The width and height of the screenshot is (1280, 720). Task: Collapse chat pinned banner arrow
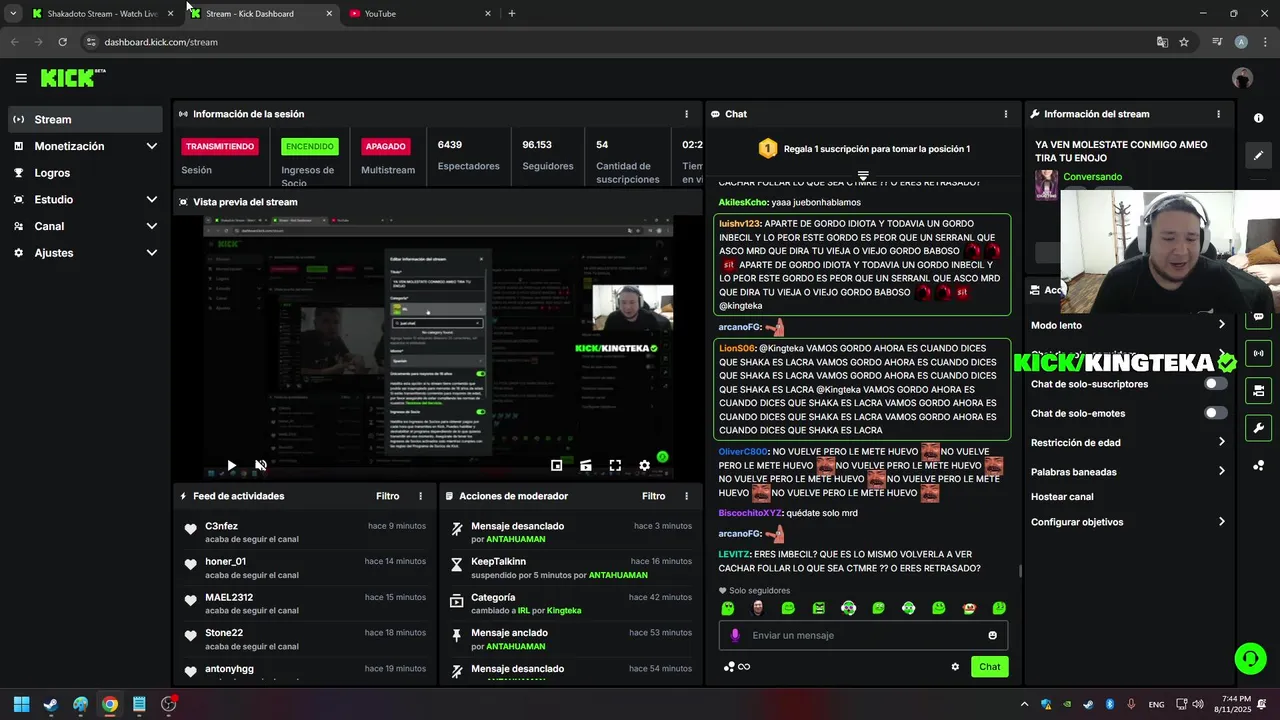[863, 175]
